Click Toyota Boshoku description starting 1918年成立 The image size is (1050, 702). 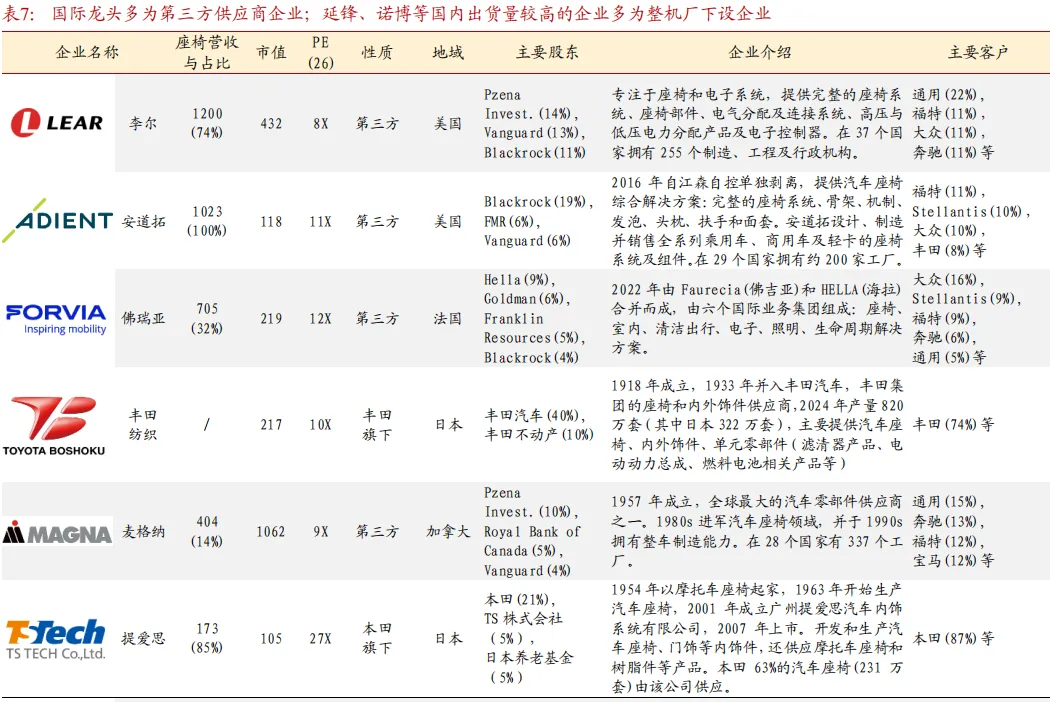[x=757, y=425]
